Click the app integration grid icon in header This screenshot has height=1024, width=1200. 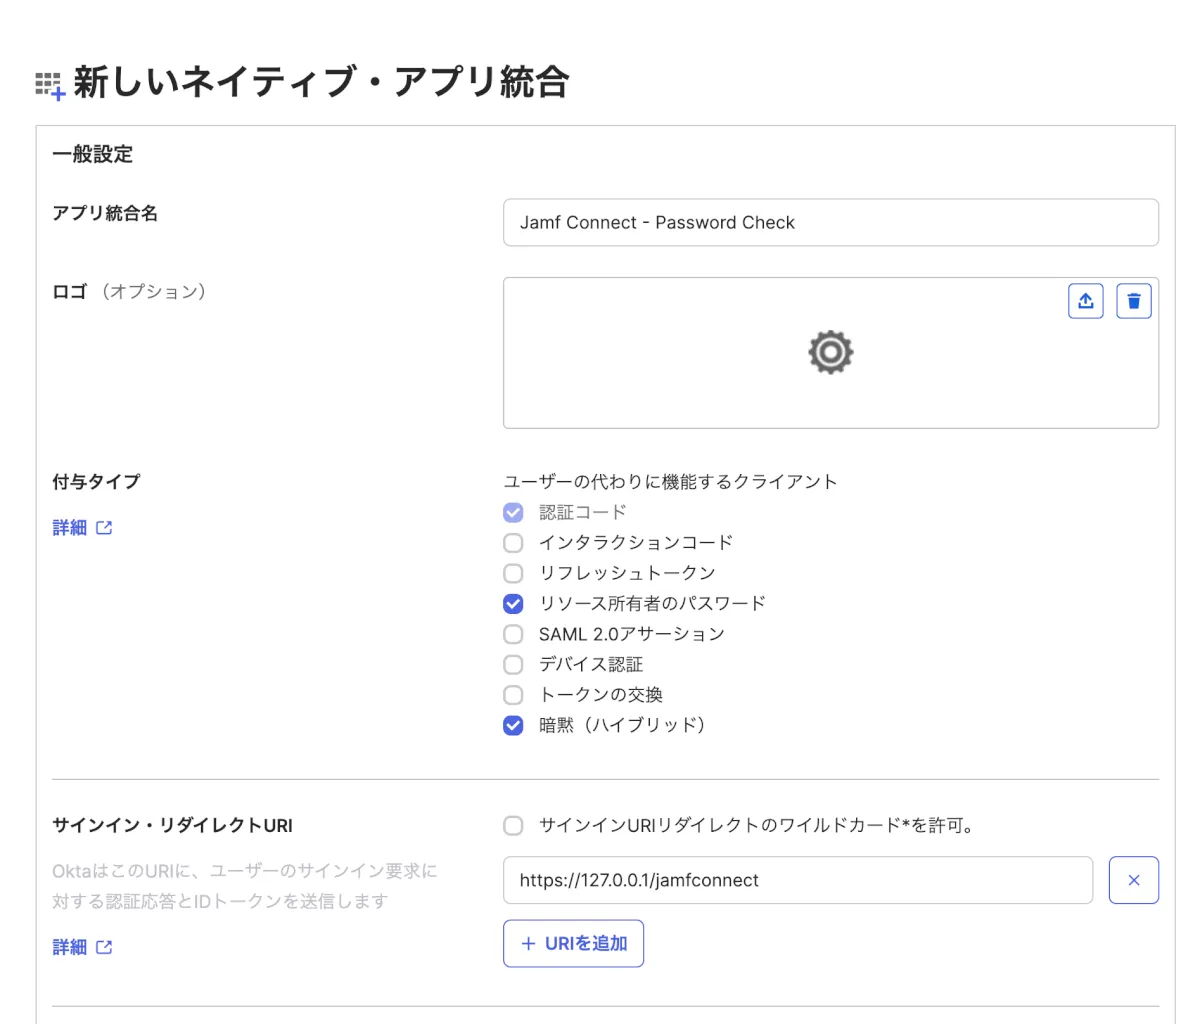click(x=50, y=86)
